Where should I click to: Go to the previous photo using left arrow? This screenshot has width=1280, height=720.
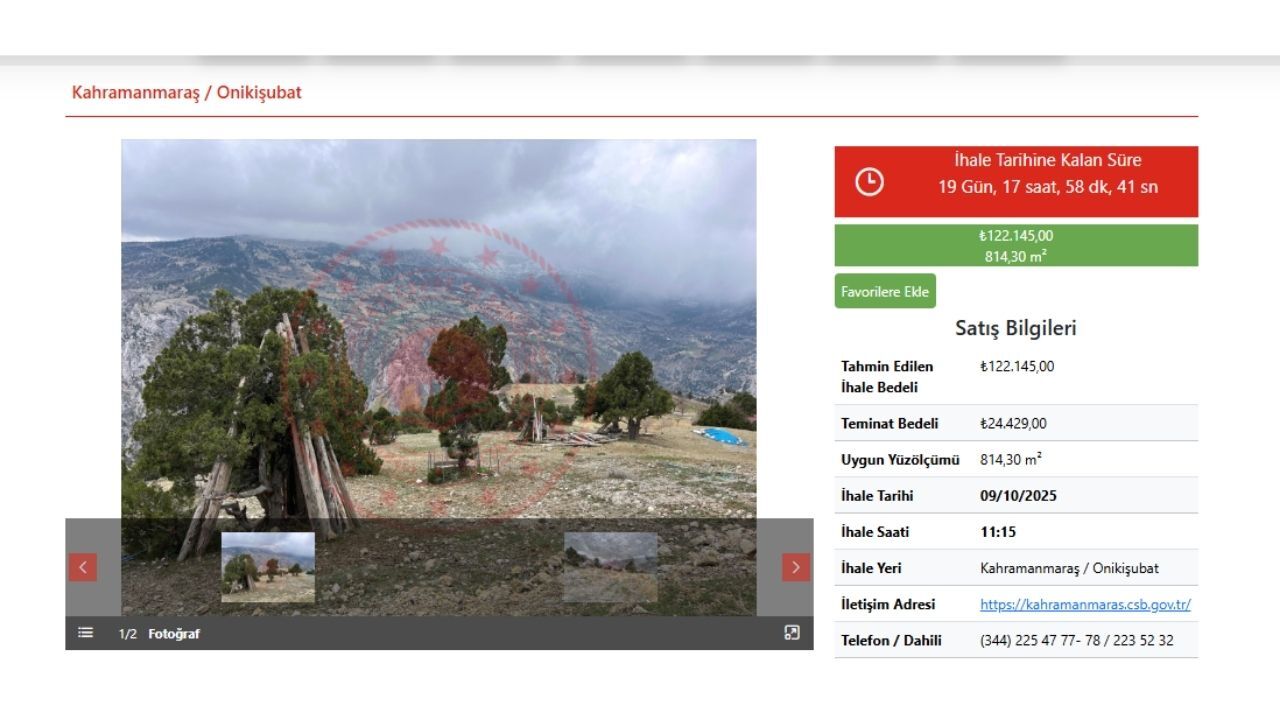coord(82,567)
